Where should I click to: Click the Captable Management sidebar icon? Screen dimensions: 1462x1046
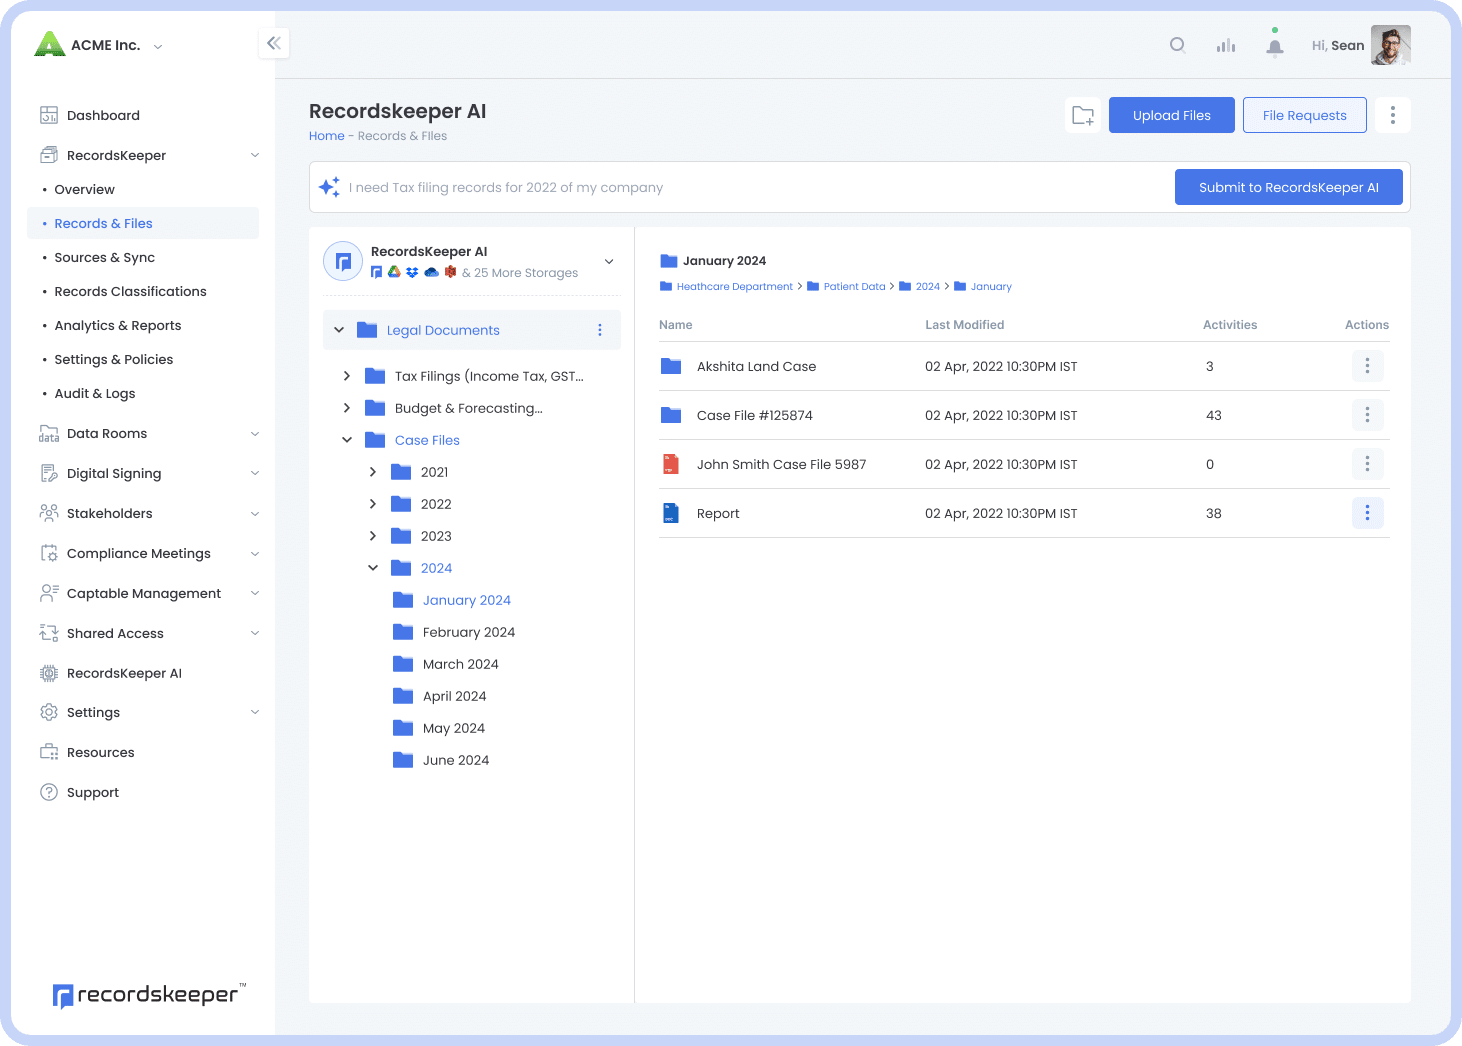[x=49, y=593]
